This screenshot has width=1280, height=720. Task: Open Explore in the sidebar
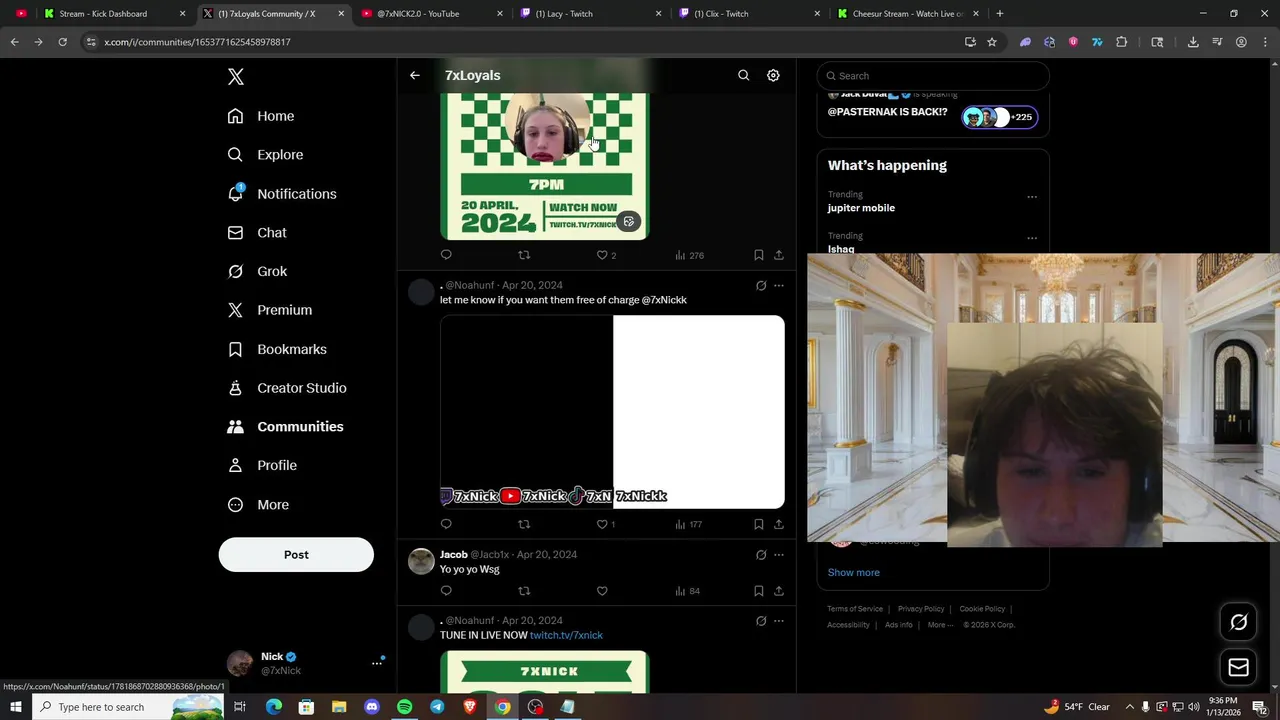(265, 155)
